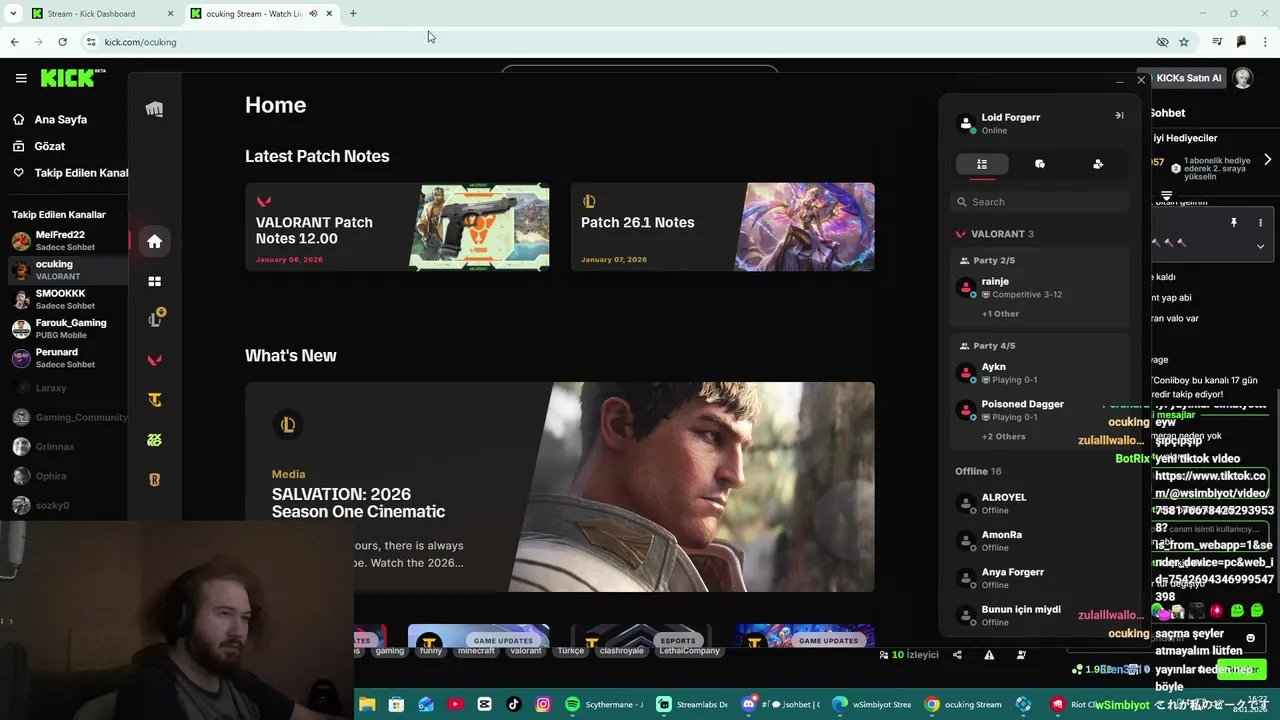Select the VALORANT icon in Riot sidebar
Image resolution: width=1280 pixels, height=720 pixels.
coord(154,360)
